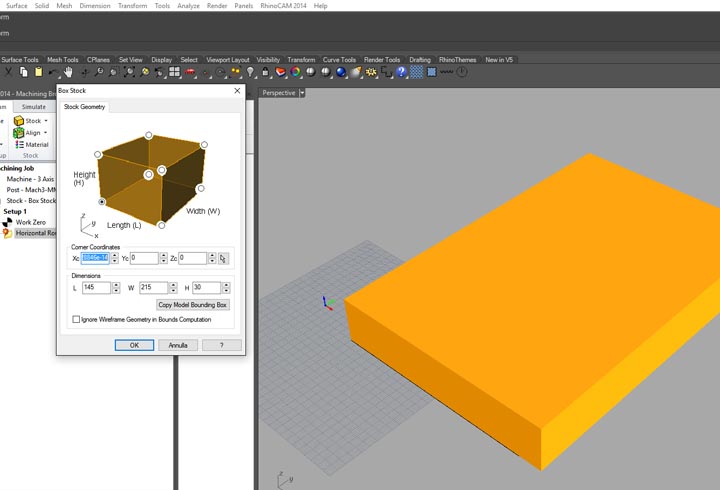Click the Material icon in Stock group
The width and height of the screenshot is (720, 490).
click(19, 145)
